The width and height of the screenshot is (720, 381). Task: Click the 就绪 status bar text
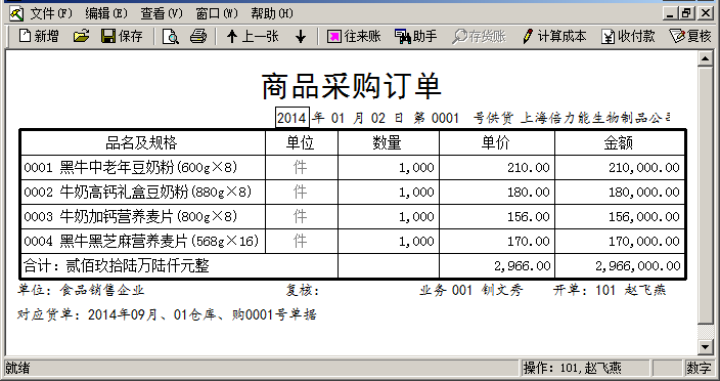tap(17, 368)
